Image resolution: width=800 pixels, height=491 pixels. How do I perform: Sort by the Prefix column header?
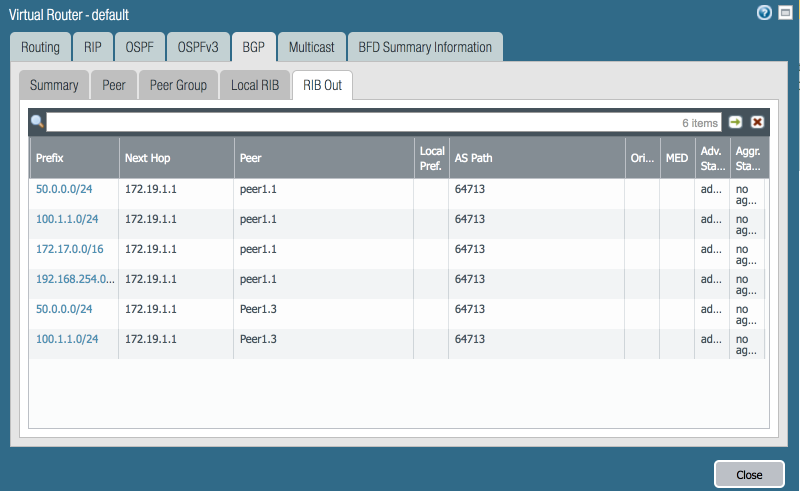pyautogui.click(x=72, y=158)
